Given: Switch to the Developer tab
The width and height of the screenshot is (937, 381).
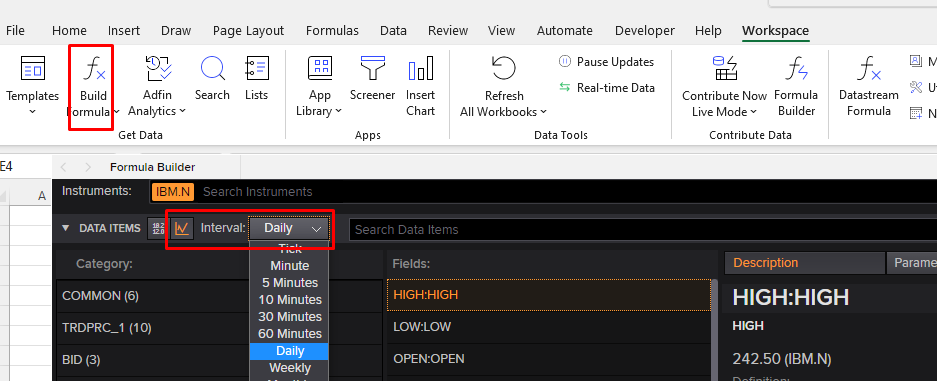Looking at the screenshot, I should (645, 30).
